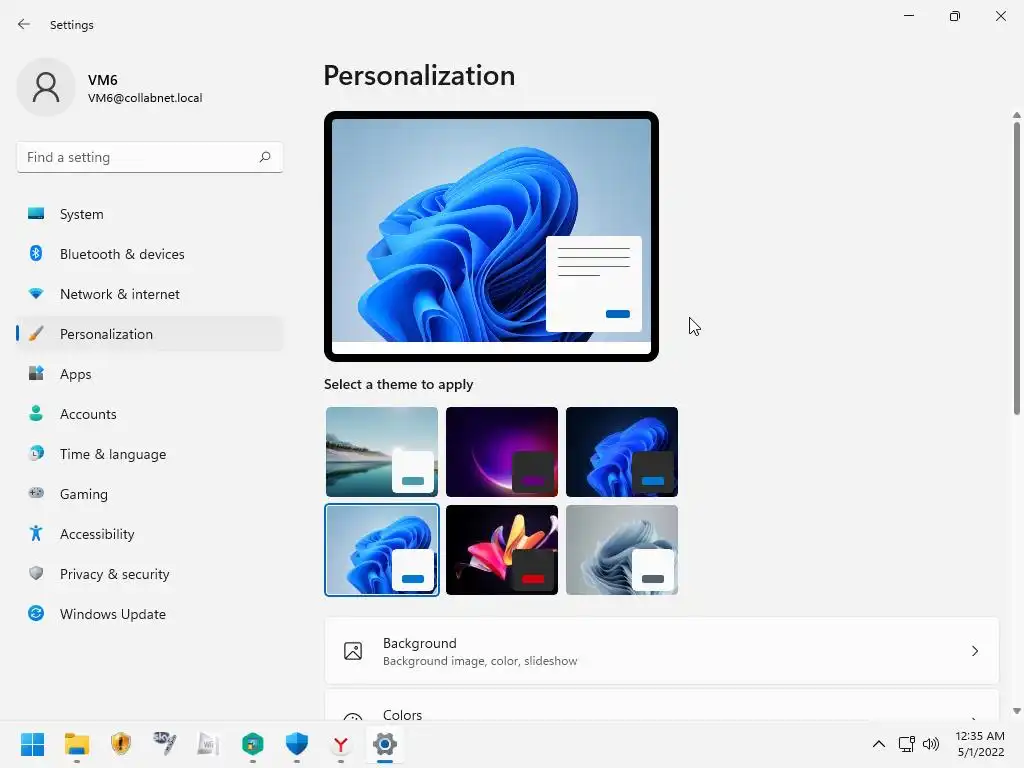Open Accessibility settings
Viewport: 1024px width, 768px height.
coord(150,534)
